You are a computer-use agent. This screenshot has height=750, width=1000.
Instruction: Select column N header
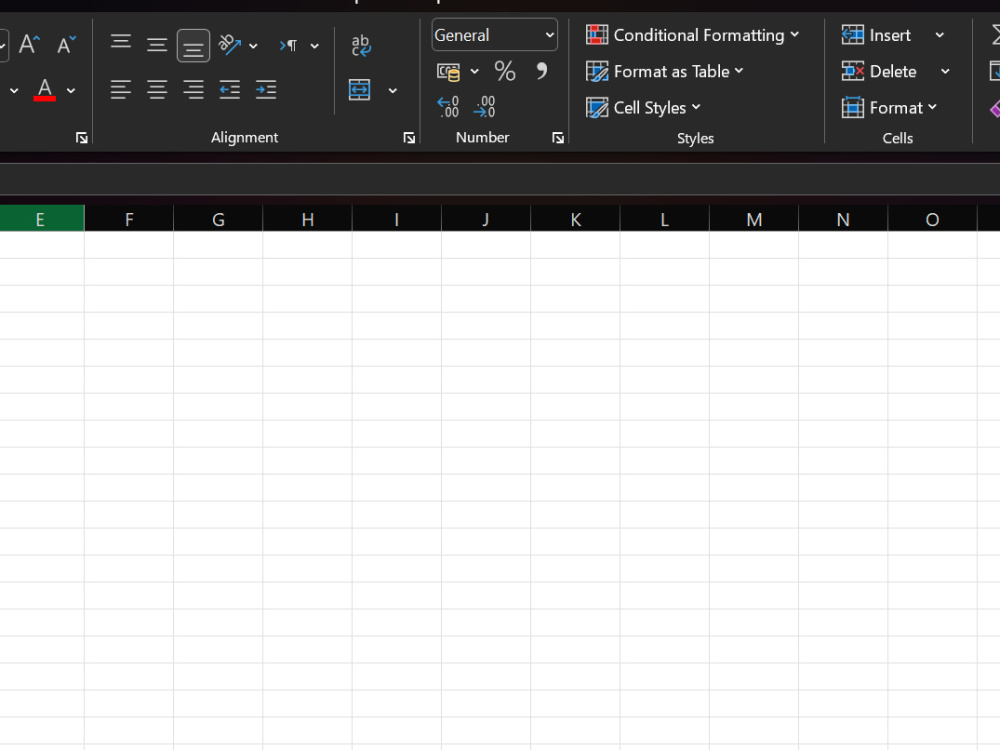[x=843, y=219]
